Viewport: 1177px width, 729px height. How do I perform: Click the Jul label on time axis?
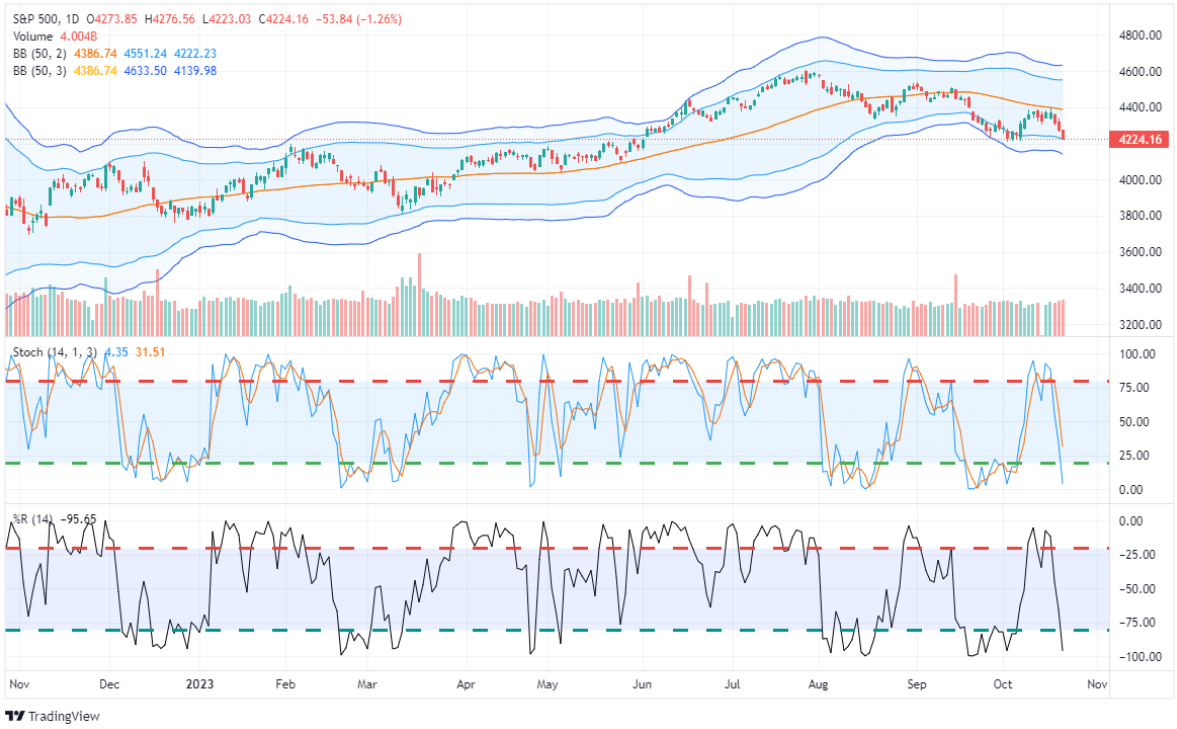[732, 684]
